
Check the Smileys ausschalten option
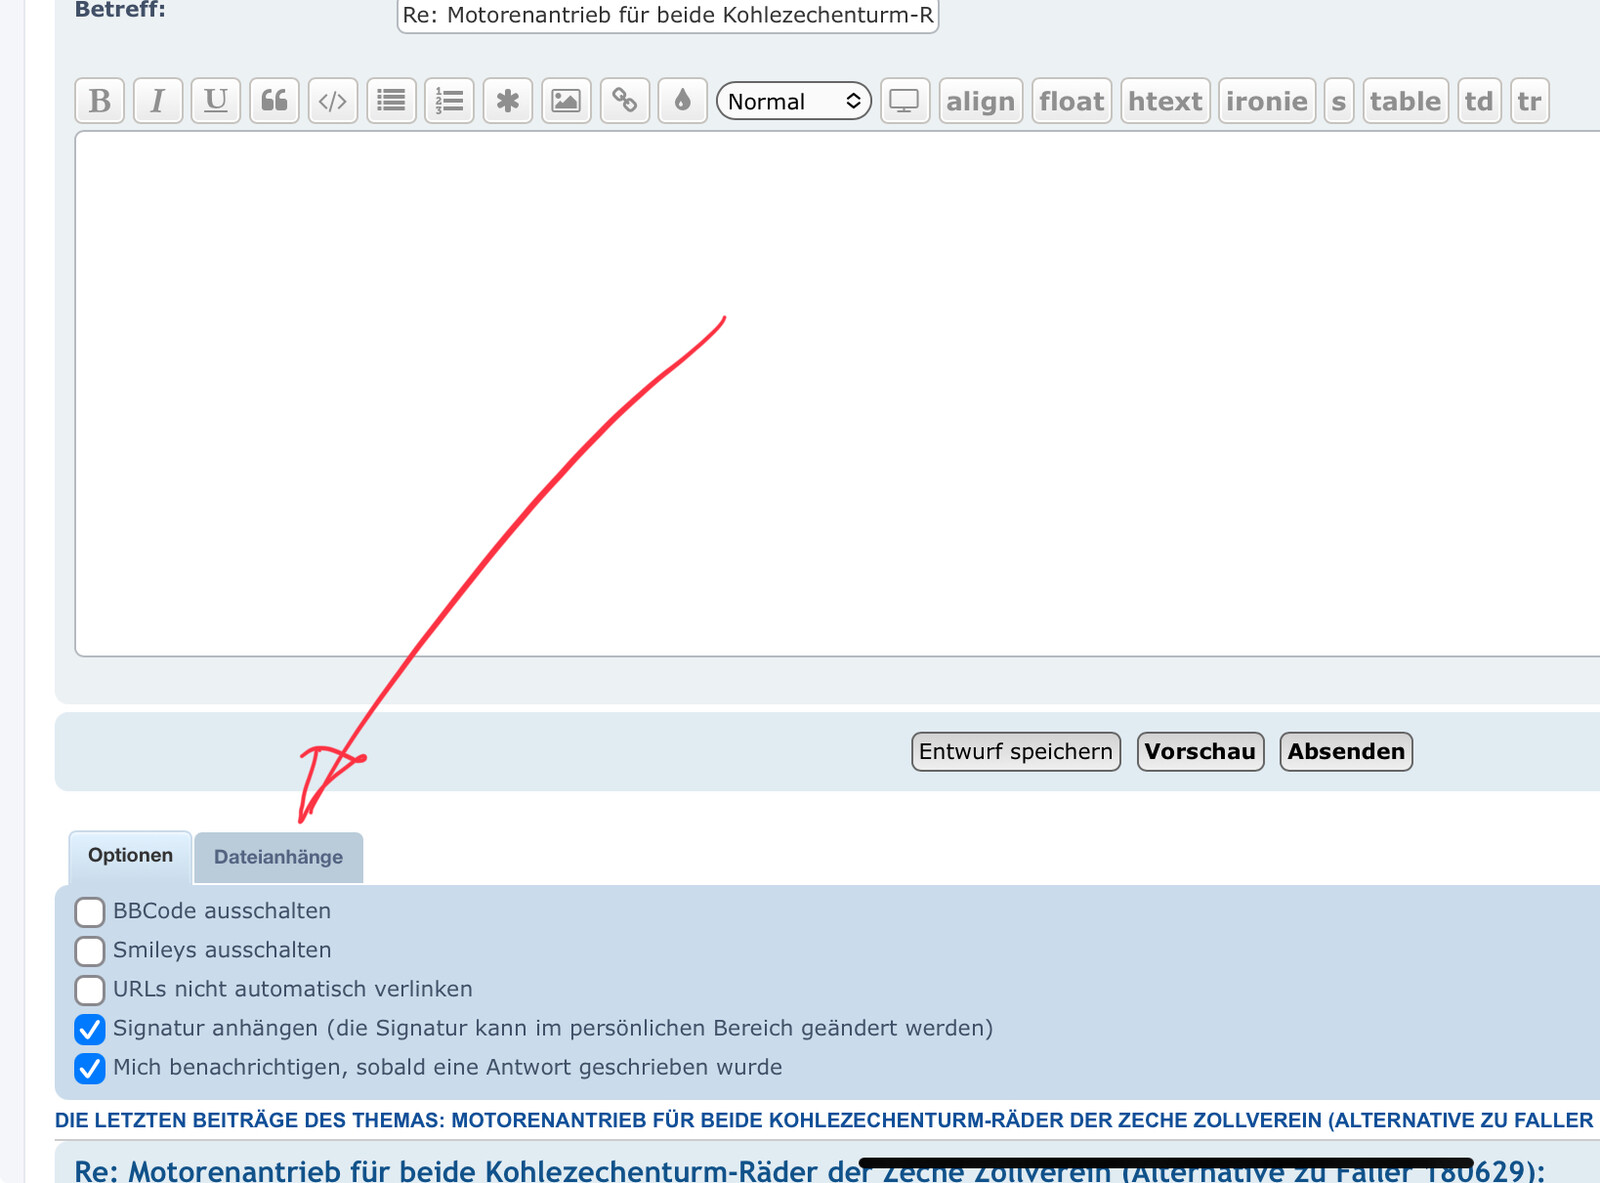[x=90, y=951]
